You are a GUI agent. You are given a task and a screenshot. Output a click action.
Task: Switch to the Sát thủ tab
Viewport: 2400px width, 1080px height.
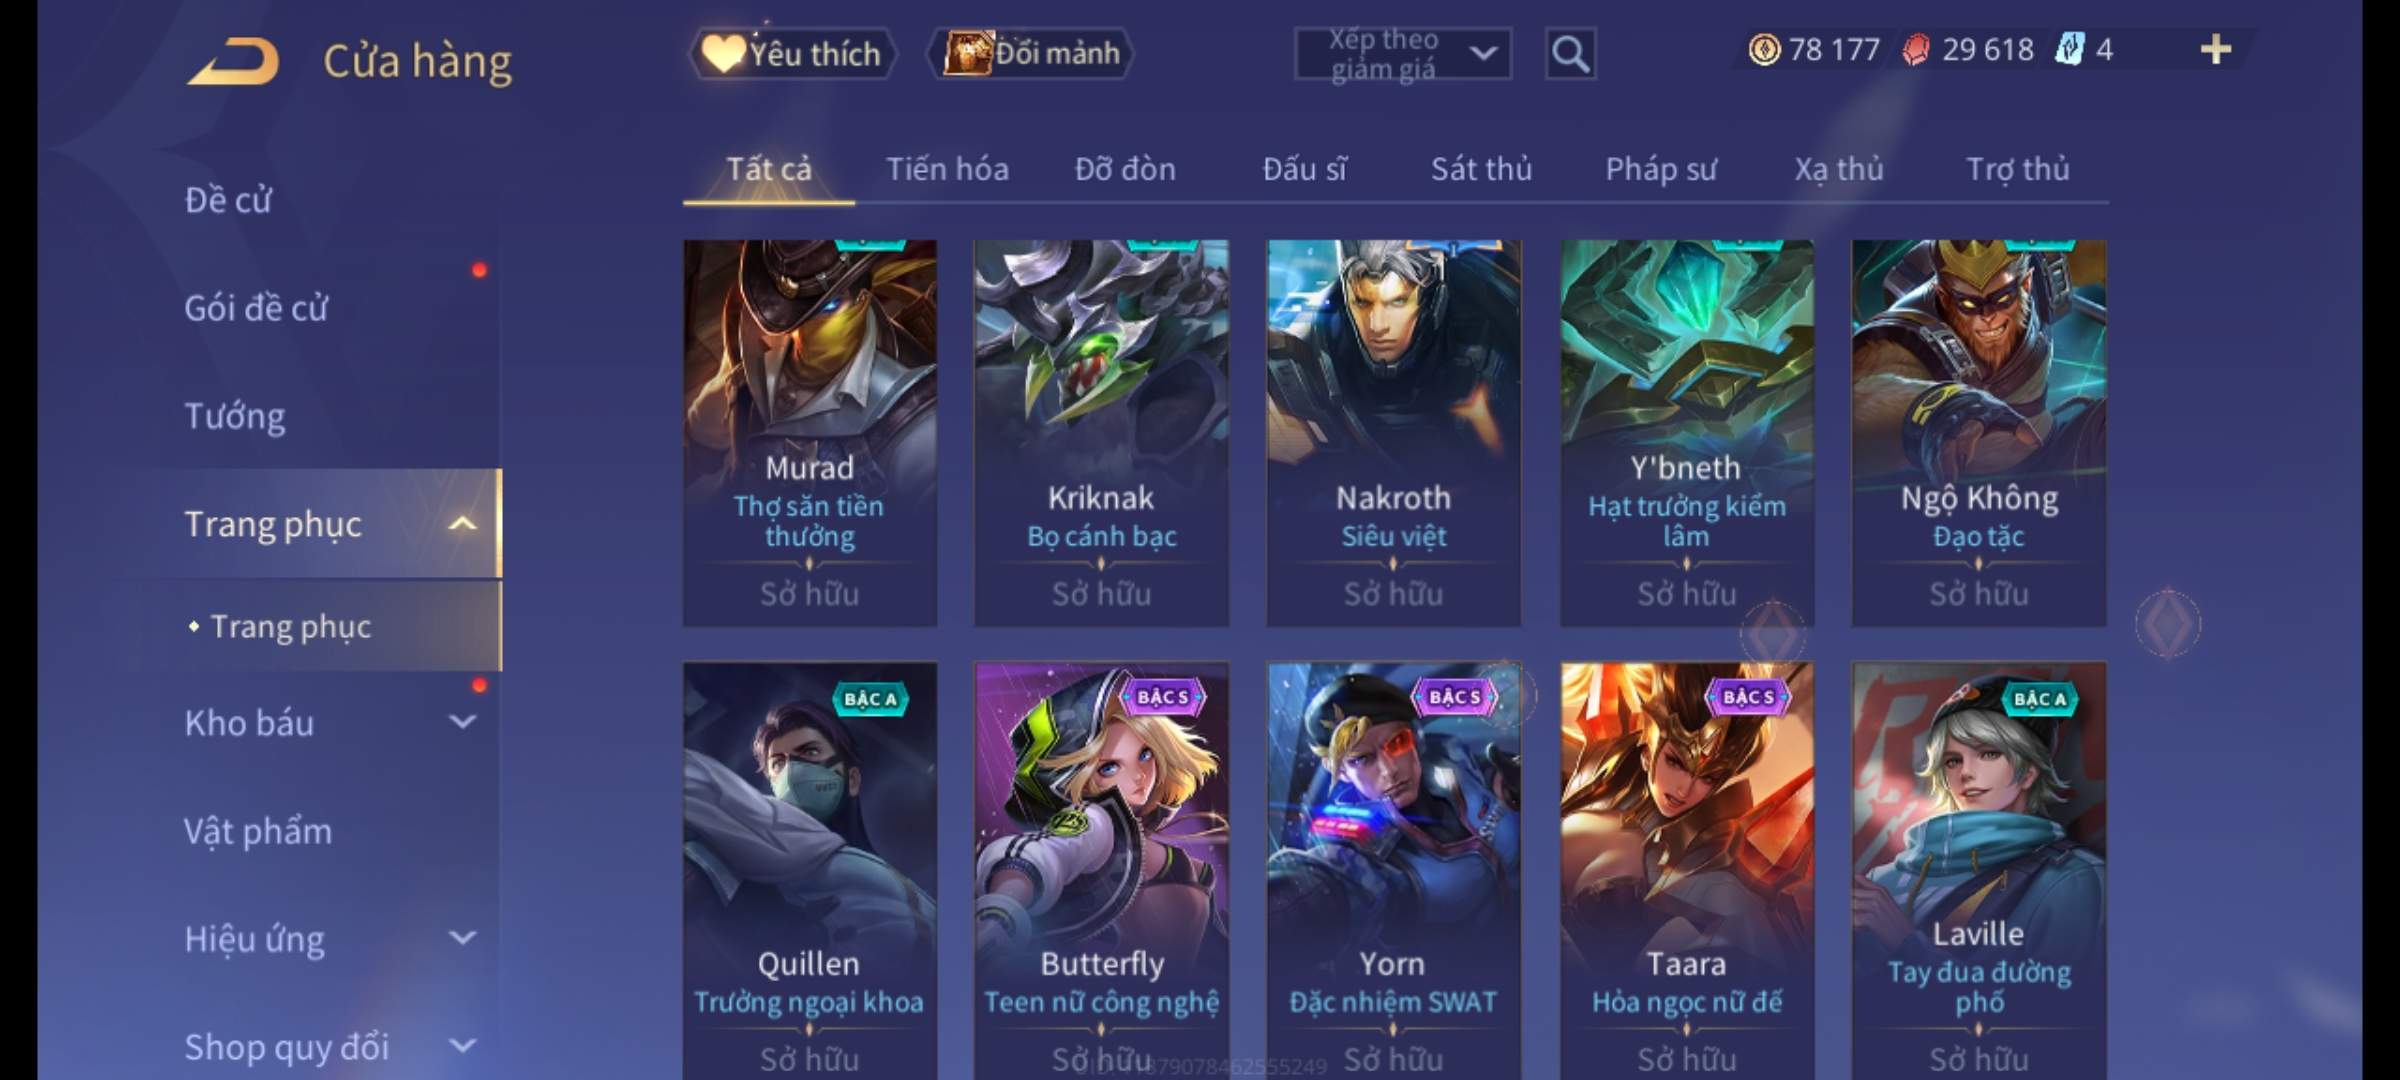[x=1481, y=169]
